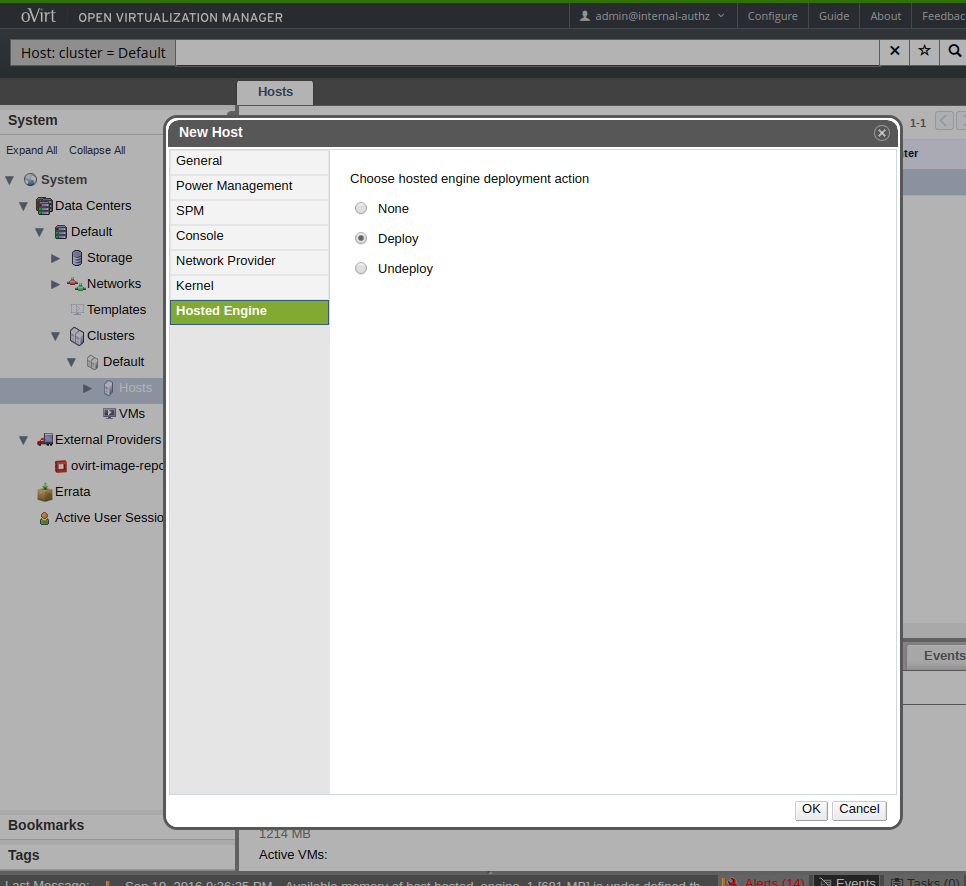Screen dimensions: 966x886
Task: Click the Networks icon in the tree
Action: point(76,284)
